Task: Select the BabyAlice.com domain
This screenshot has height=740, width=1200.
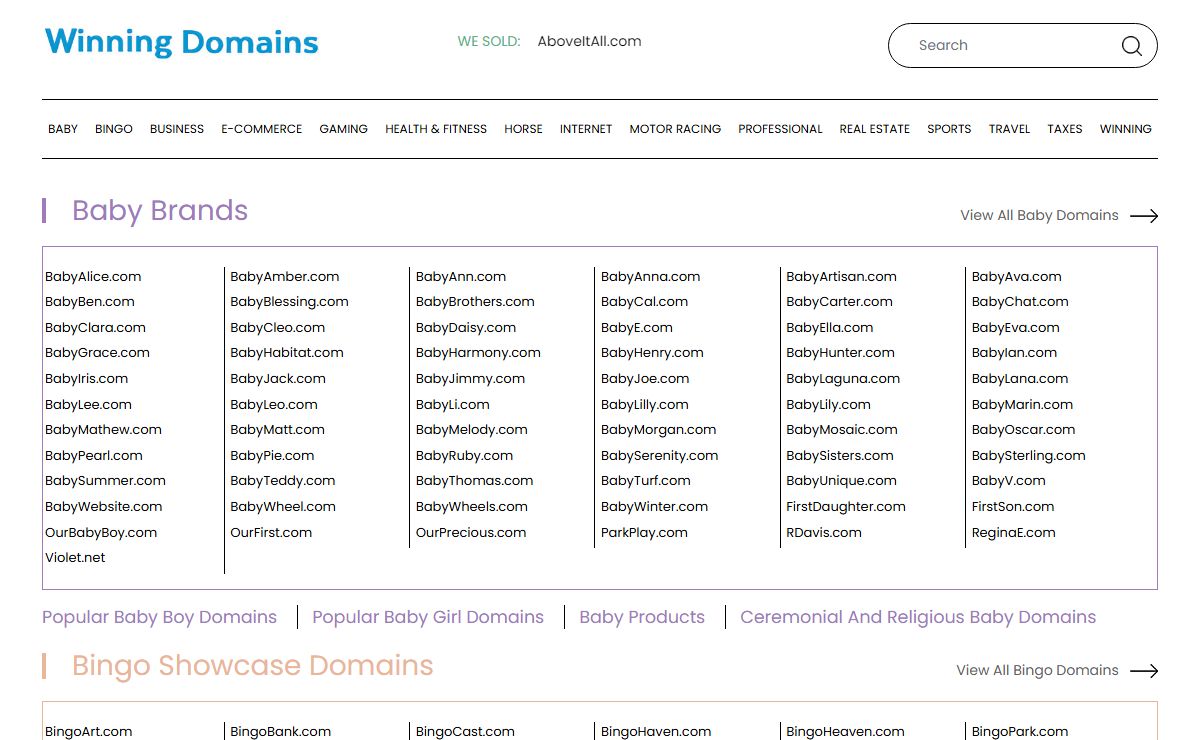Action: tap(93, 277)
